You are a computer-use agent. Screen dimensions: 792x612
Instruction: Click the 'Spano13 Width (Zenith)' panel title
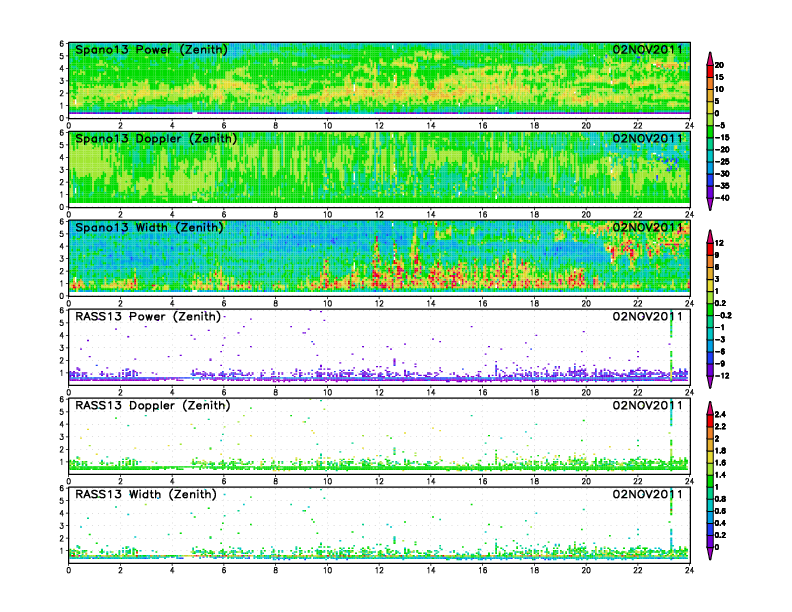click(x=150, y=228)
